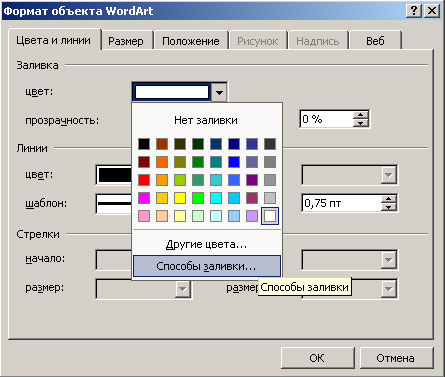The height and width of the screenshot is (377, 445).
Task: Choose the pure blue color swatch
Action: tap(234, 162)
